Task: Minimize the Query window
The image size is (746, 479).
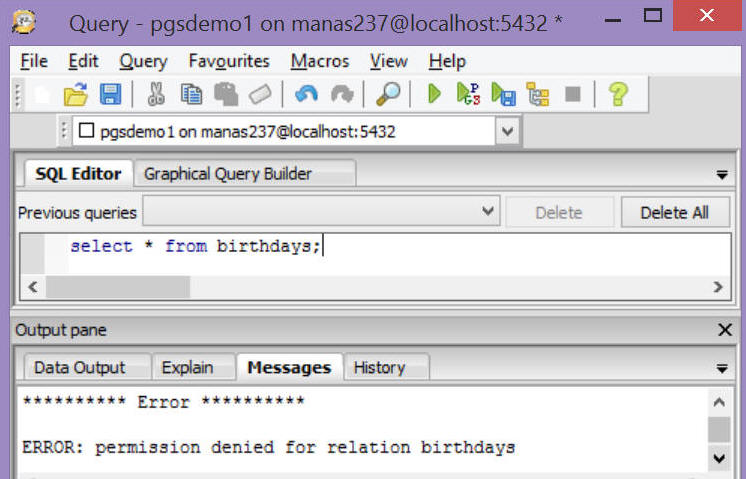Action: (x=613, y=20)
